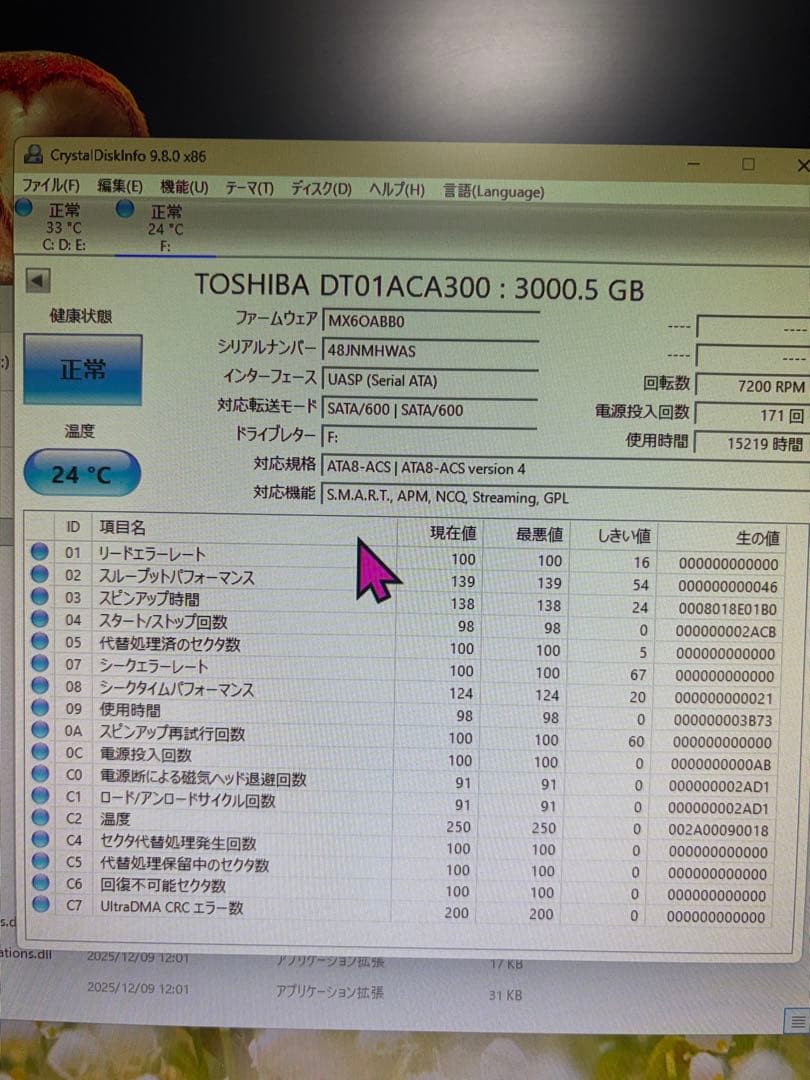Open the ディスク(D) menu
The width and height of the screenshot is (810, 1080).
pos(321,189)
